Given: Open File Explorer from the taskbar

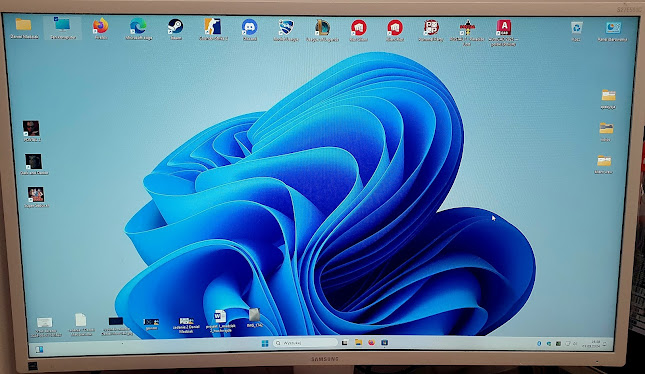Looking at the screenshot, I should (x=358, y=342).
